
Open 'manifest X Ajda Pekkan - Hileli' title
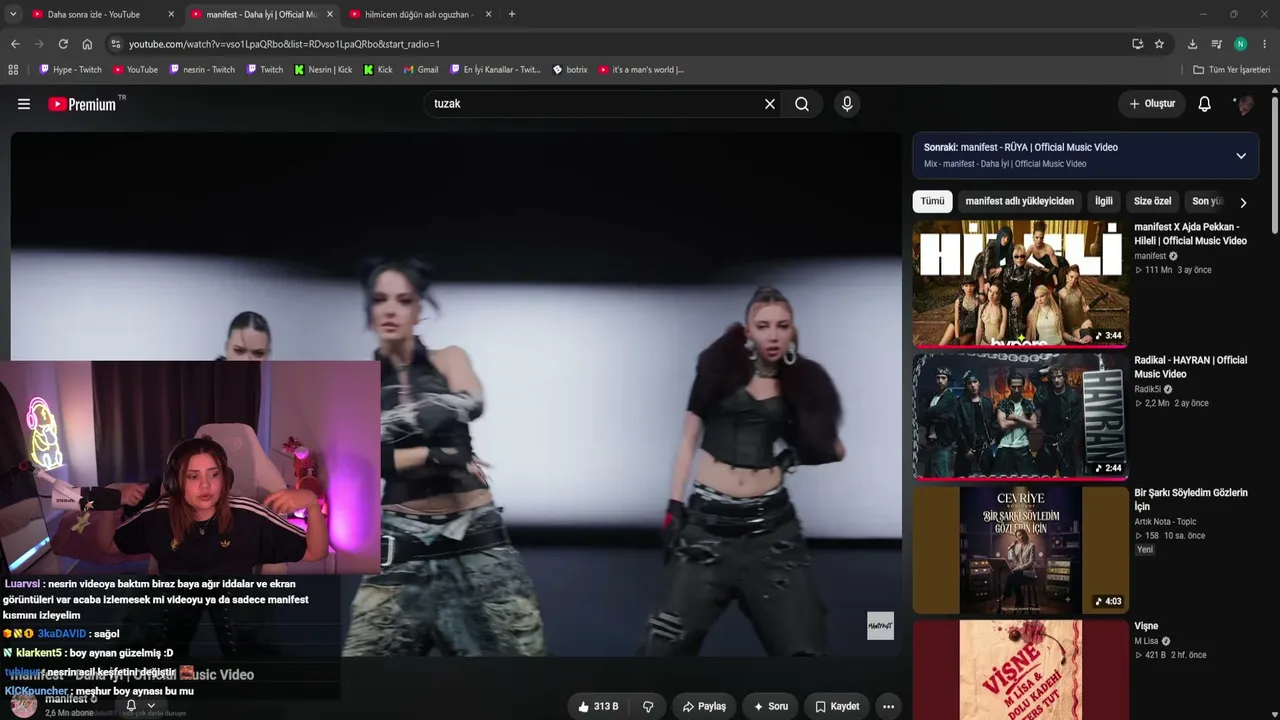(x=1191, y=234)
